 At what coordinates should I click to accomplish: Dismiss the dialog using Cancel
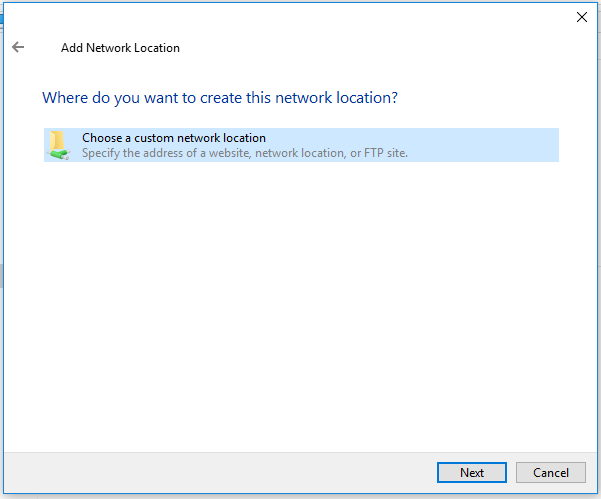click(551, 473)
